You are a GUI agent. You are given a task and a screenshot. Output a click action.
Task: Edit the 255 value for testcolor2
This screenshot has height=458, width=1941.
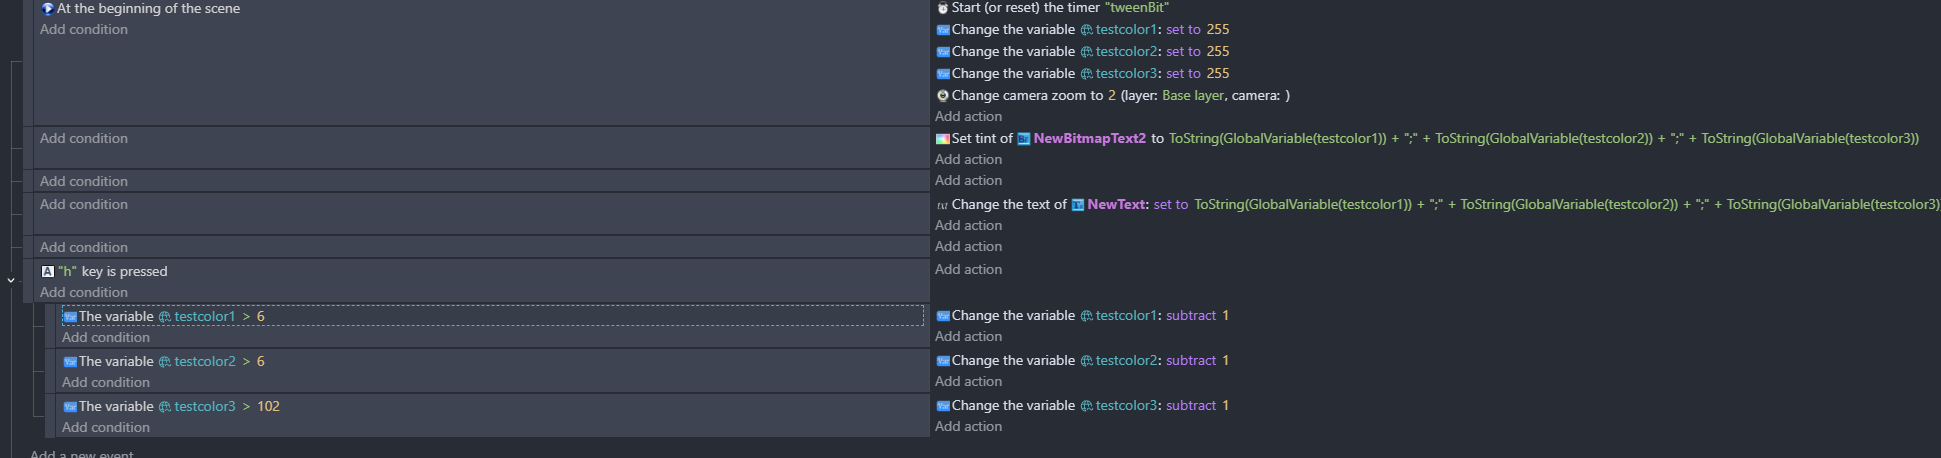tap(1218, 52)
